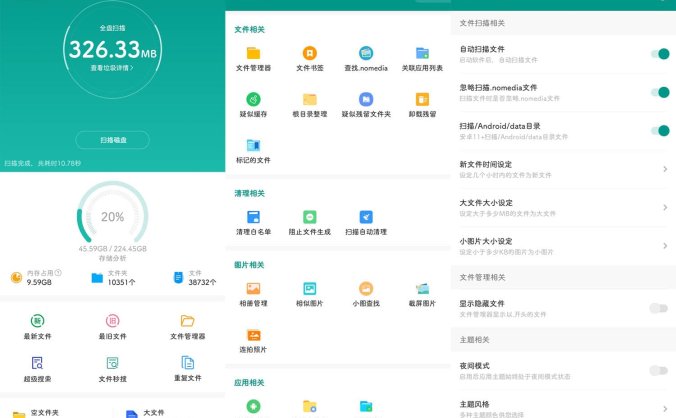Open the 相似图片 icon
The image size is (676, 418).
click(310, 288)
